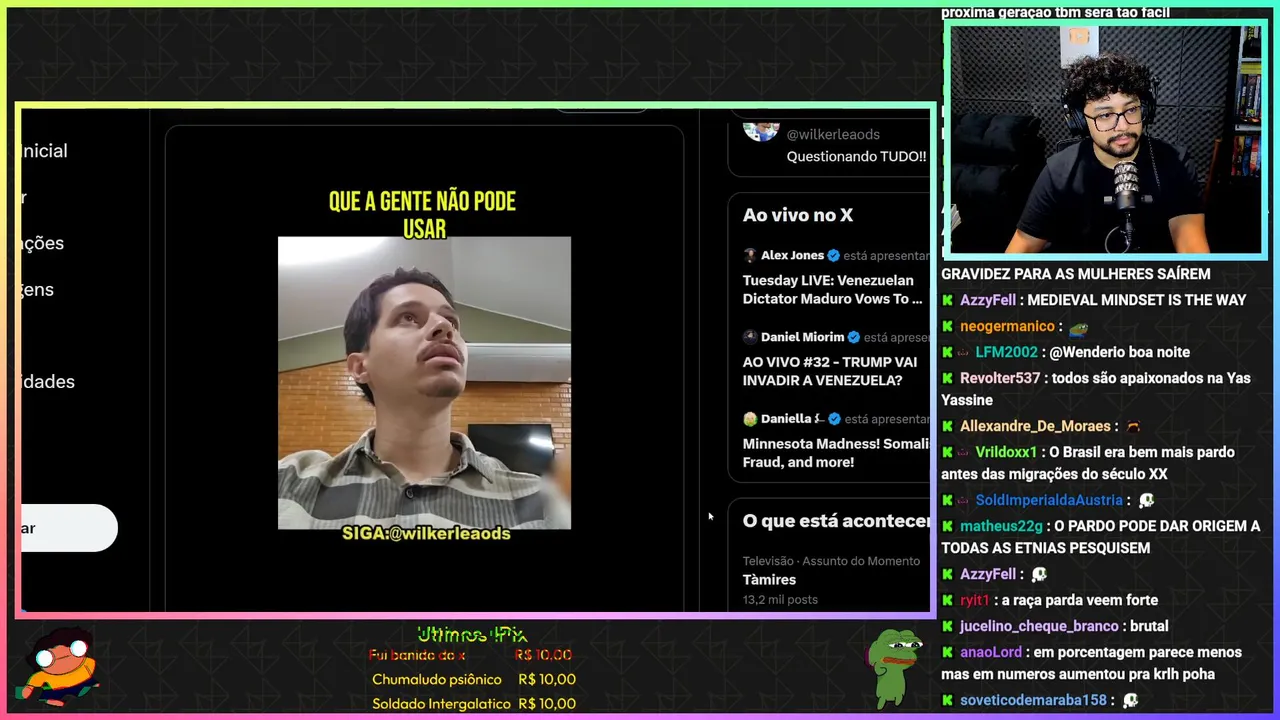Click the white post button in sidebar

(68, 528)
